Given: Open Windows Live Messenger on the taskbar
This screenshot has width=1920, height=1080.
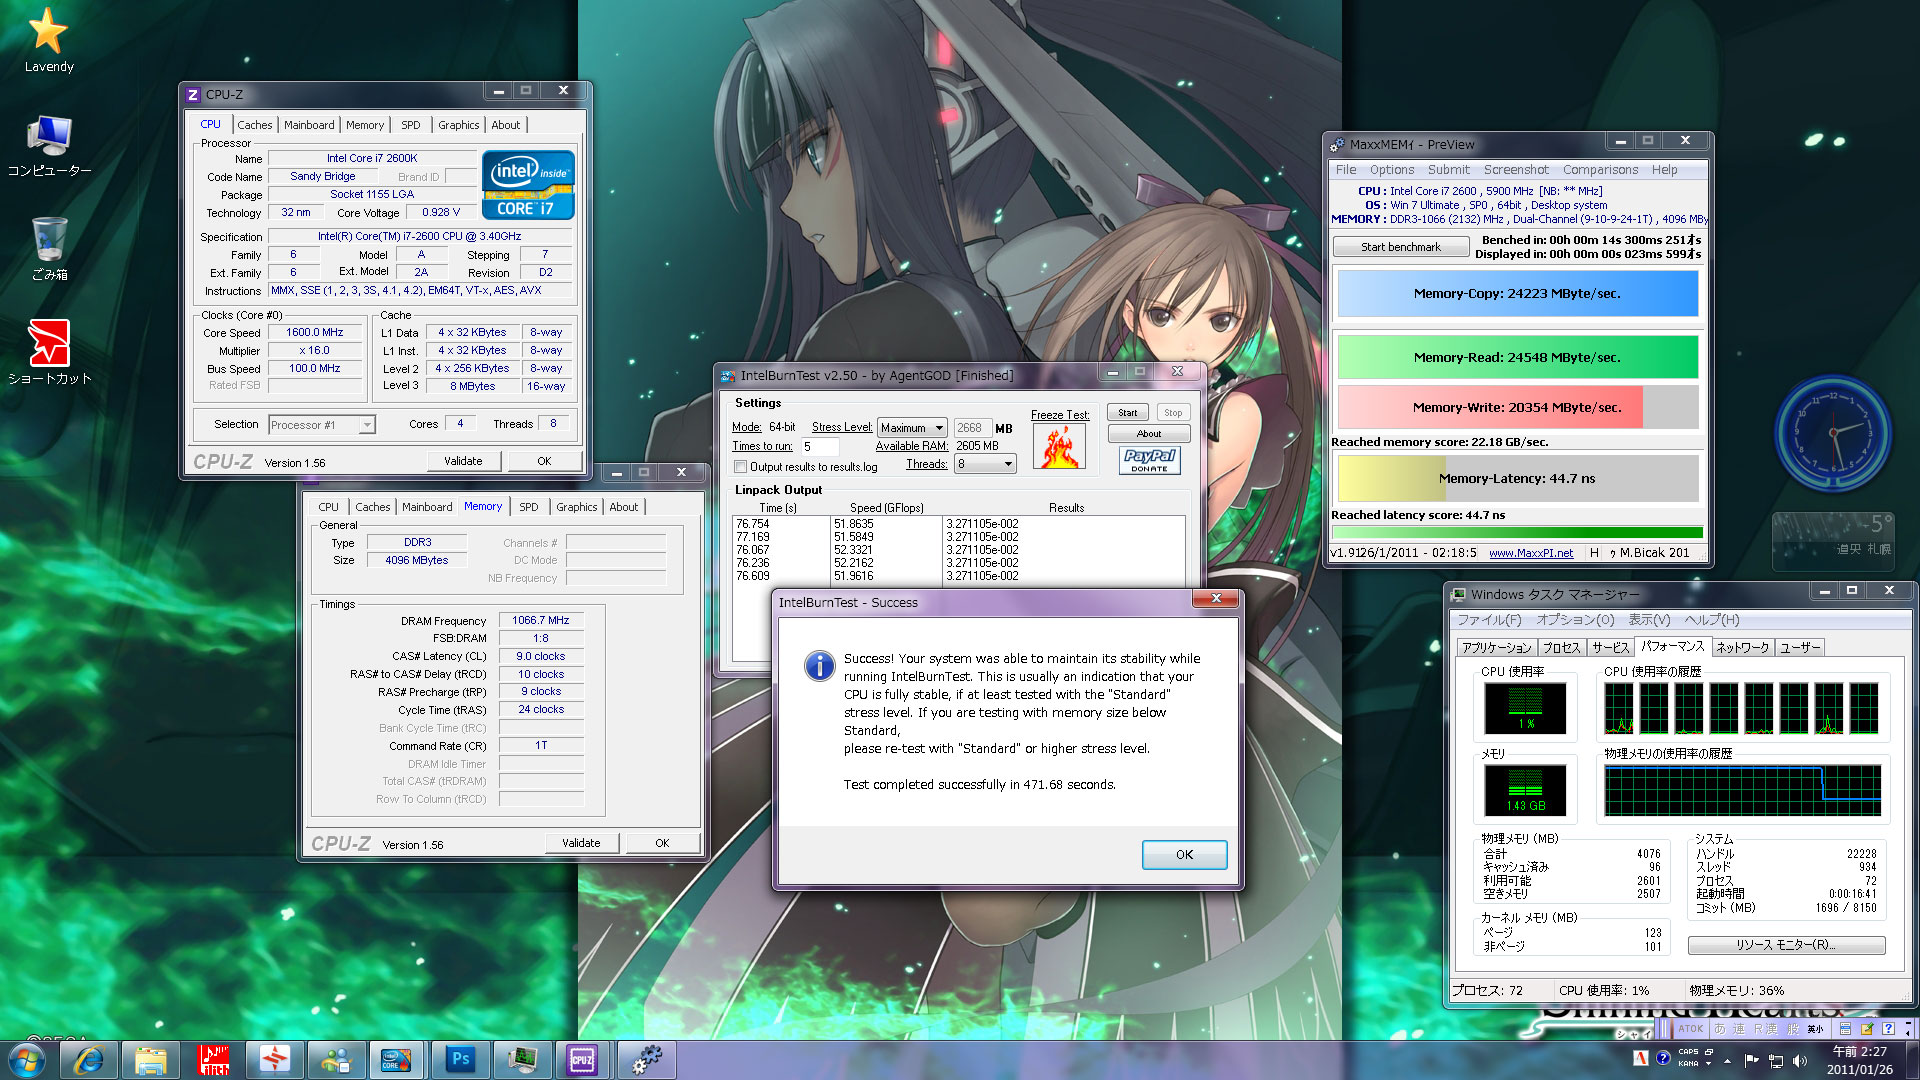Looking at the screenshot, I should pyautogui.click(x=337, y=1060).
